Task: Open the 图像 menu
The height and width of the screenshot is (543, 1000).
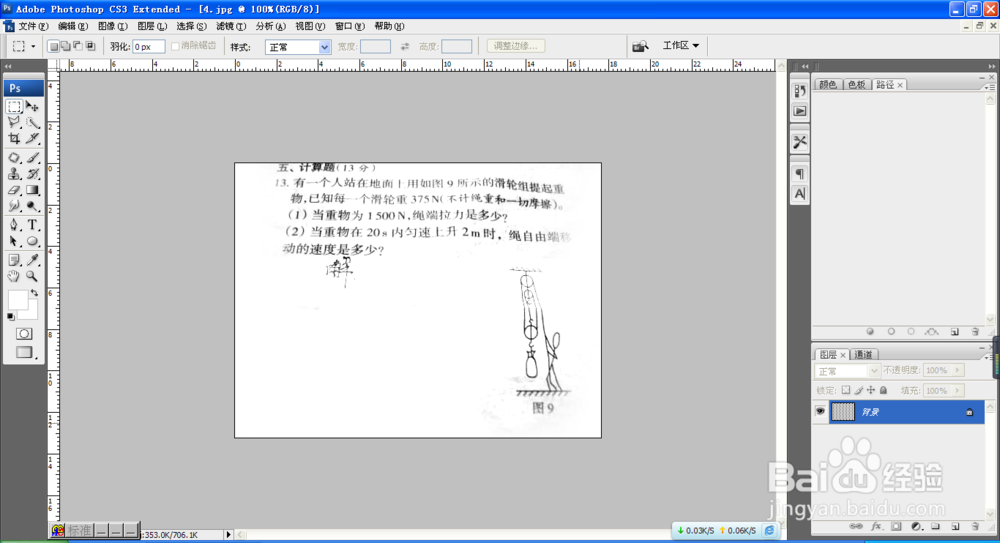Action: click(x=113, y=26)
